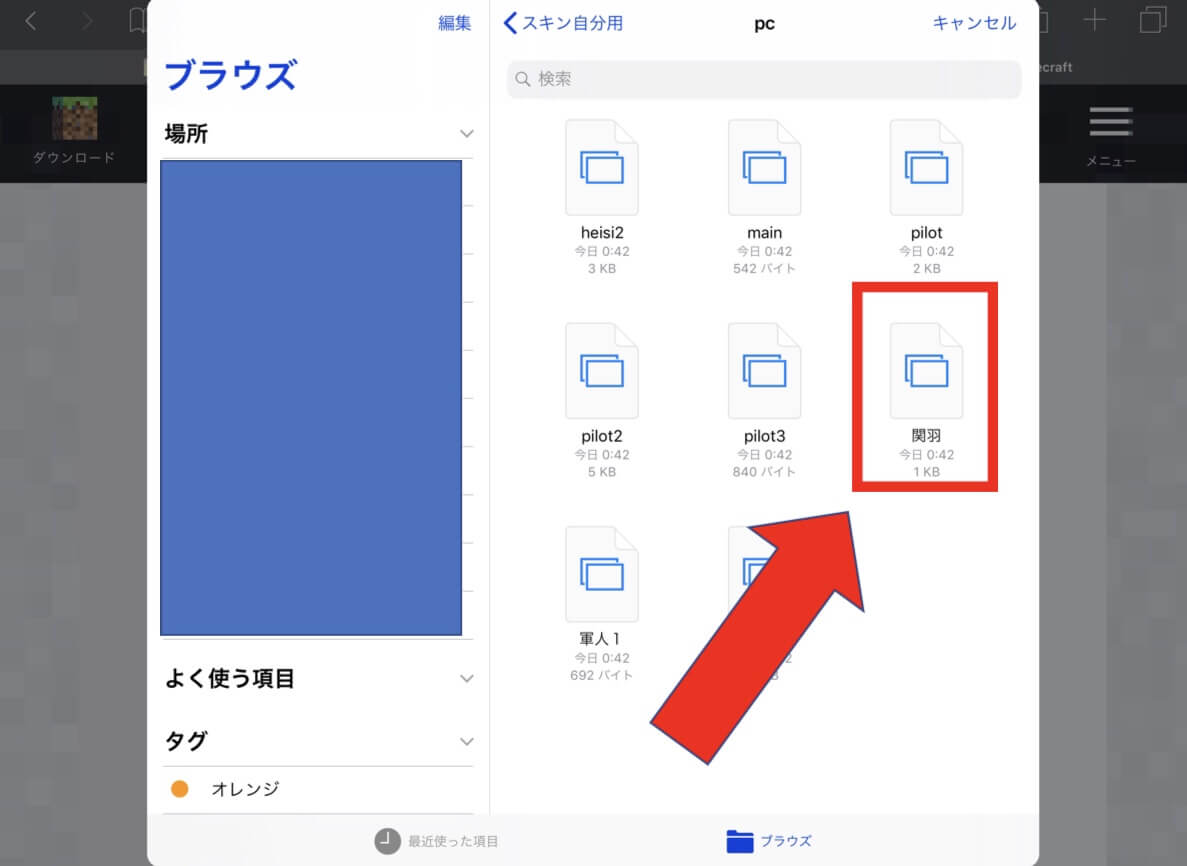
Task: Go back to スキン自分用 folder
Action: 564,23
